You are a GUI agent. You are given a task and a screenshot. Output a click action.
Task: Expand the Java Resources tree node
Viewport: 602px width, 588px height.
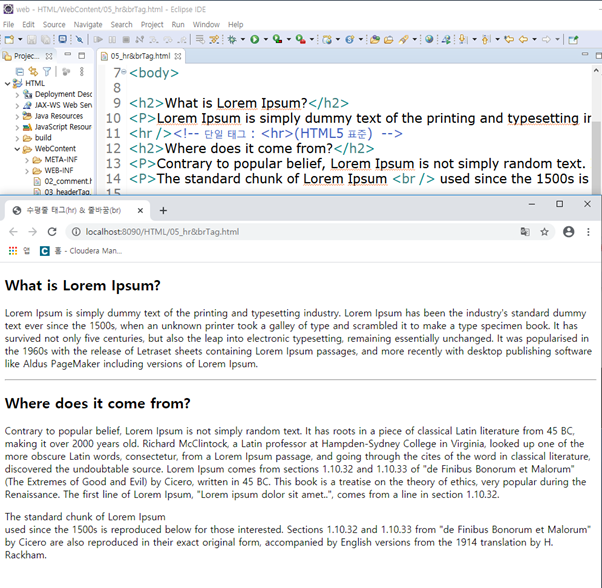(17, 116)
